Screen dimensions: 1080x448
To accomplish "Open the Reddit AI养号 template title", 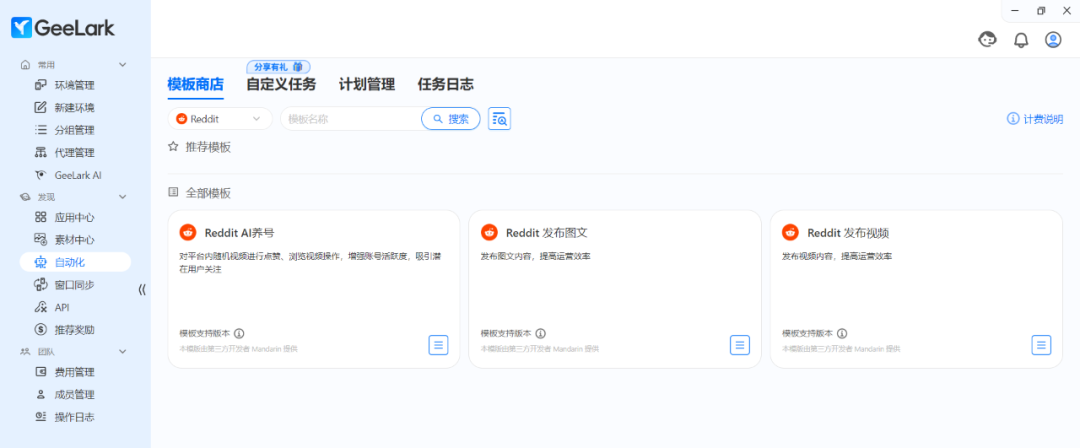I will click(x=240, y=233).
